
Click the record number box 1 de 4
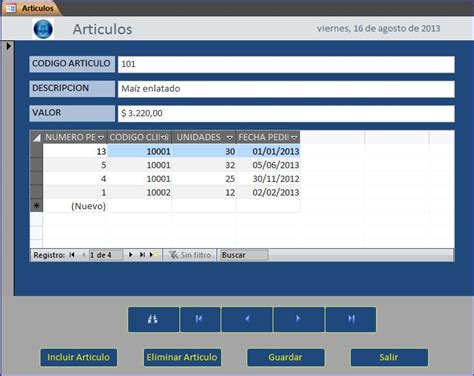pos(106,255)
